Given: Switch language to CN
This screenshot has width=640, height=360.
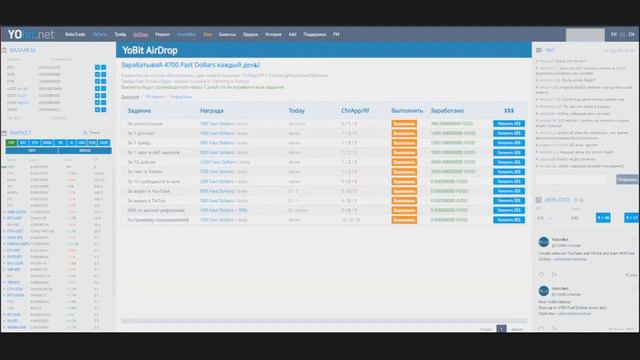Looking at the screenshot, I should click(x=631, y=35).
